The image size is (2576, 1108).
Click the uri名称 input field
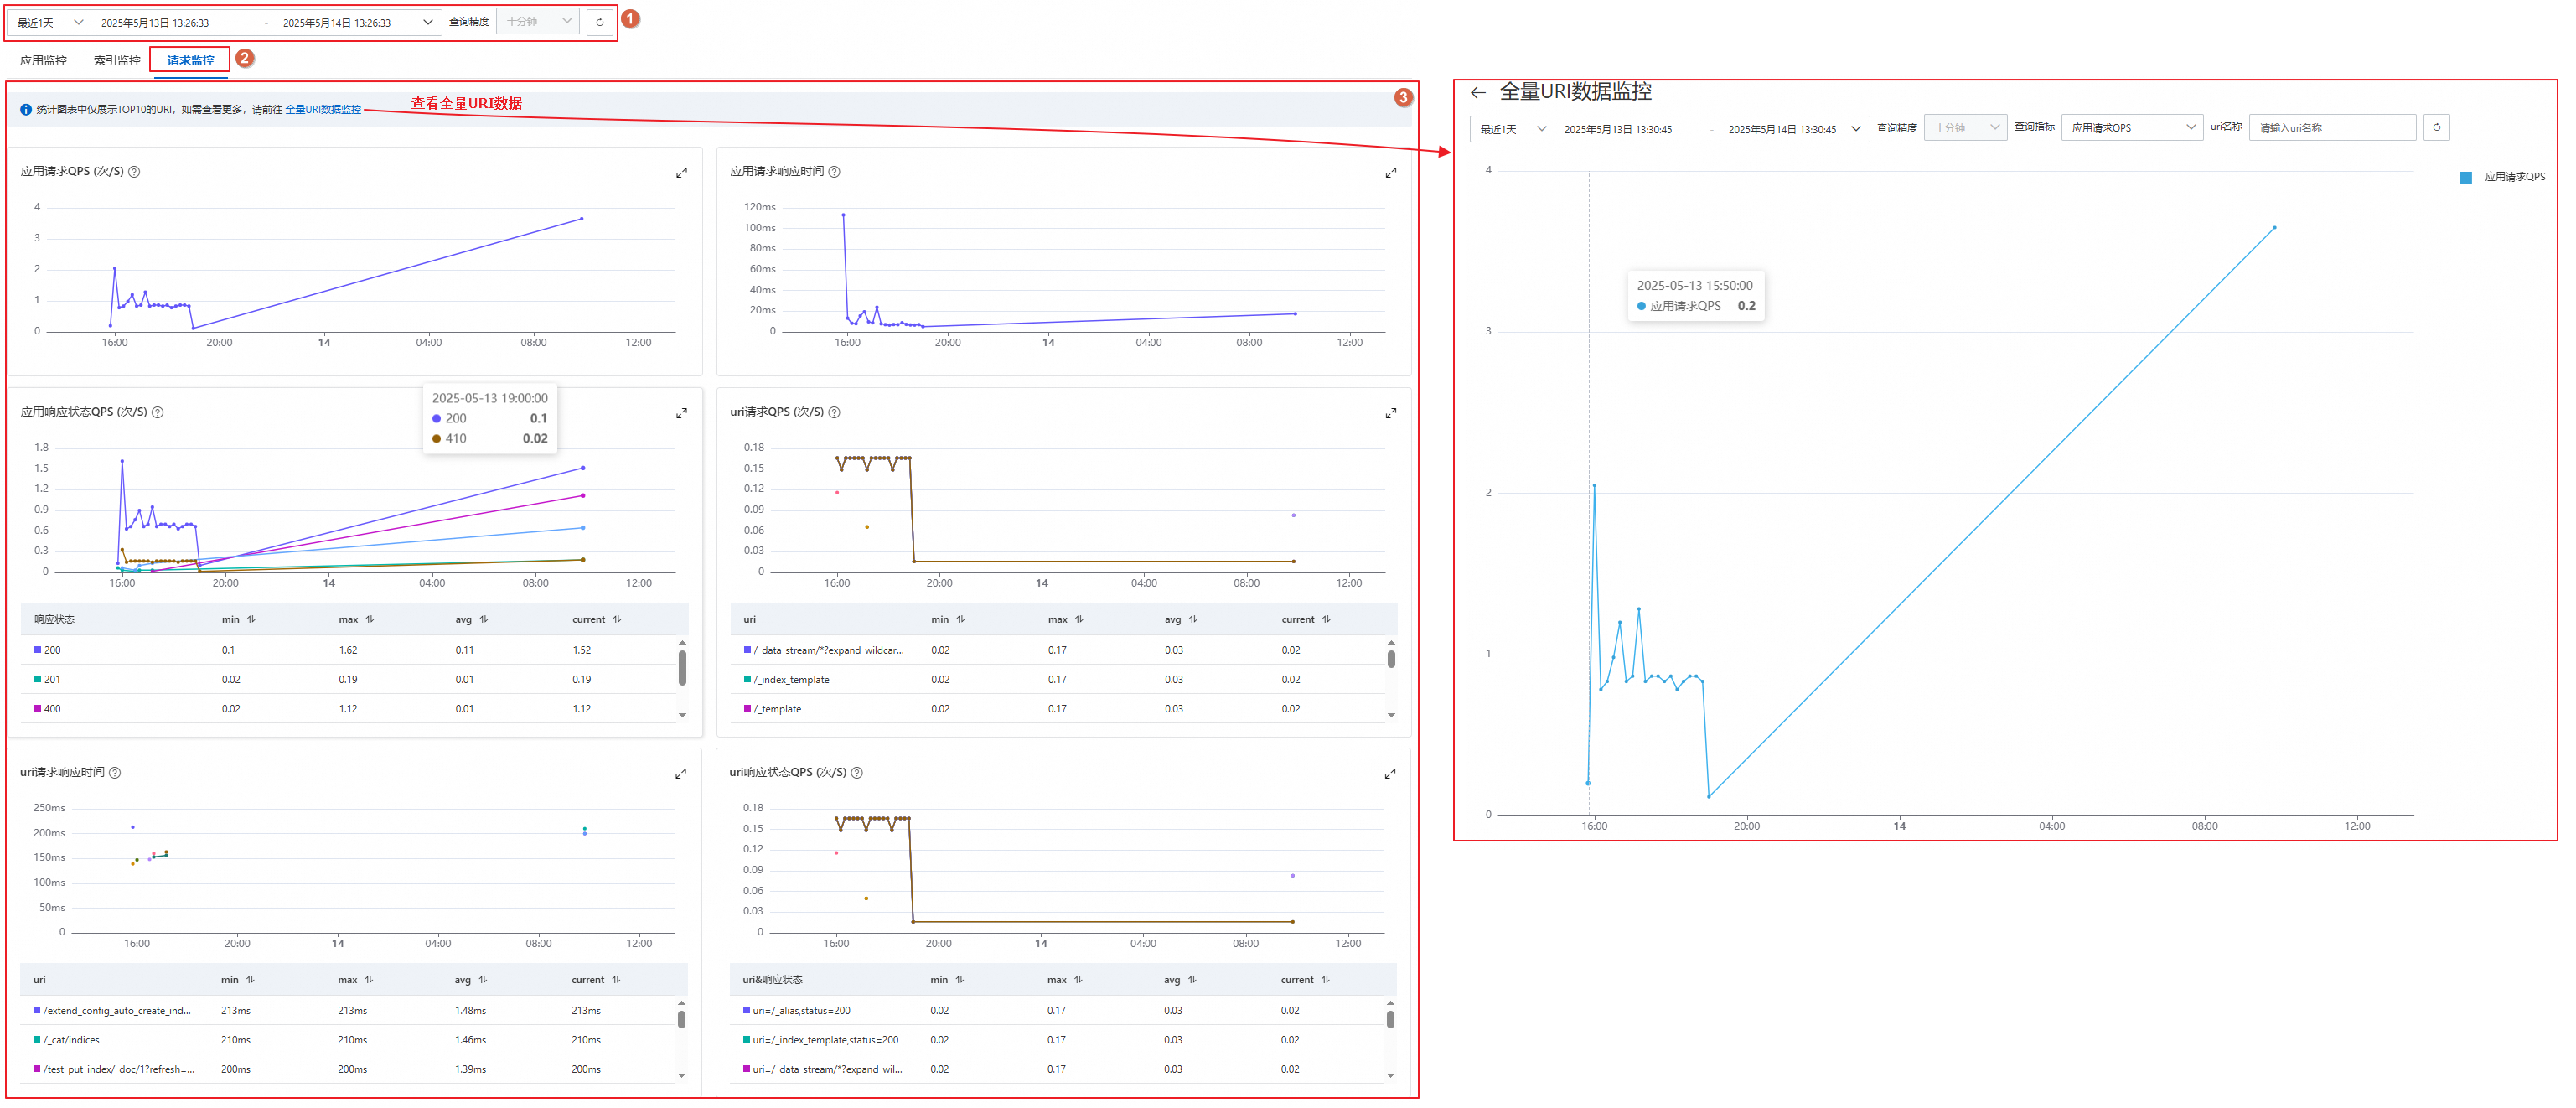pos(2331,128)
